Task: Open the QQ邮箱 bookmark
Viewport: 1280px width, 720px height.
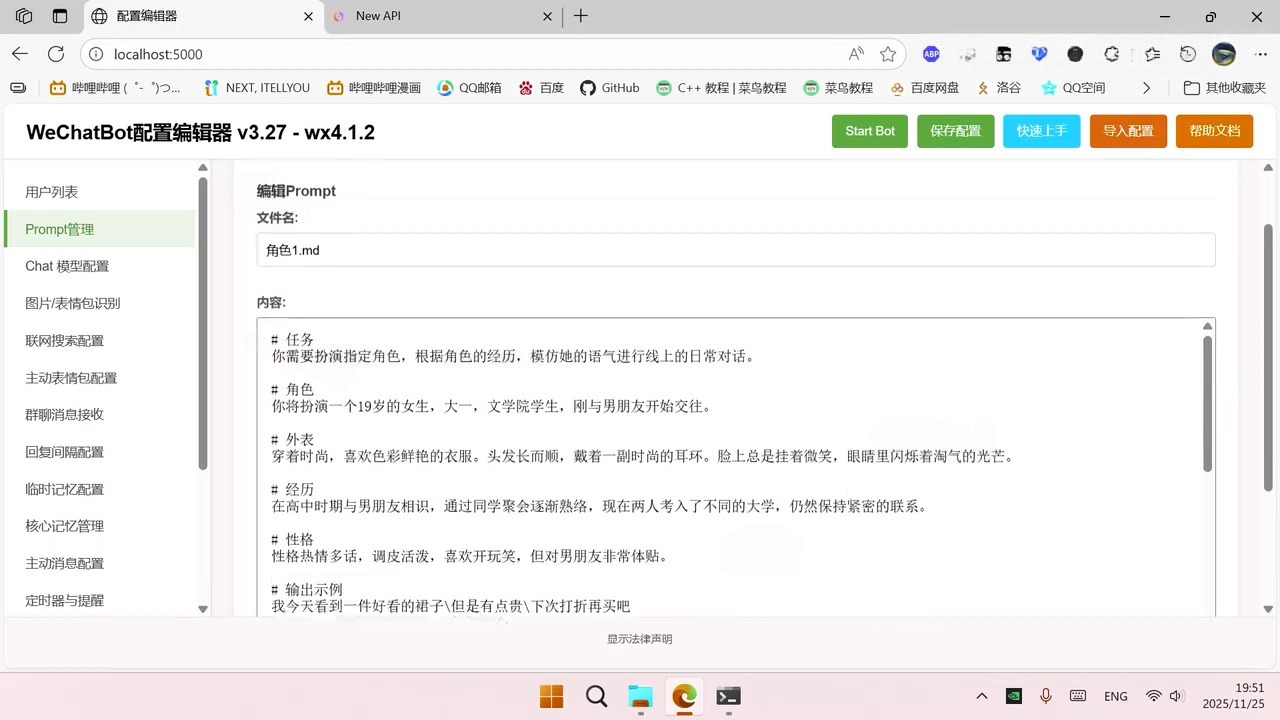Action: tap(469, 87)
